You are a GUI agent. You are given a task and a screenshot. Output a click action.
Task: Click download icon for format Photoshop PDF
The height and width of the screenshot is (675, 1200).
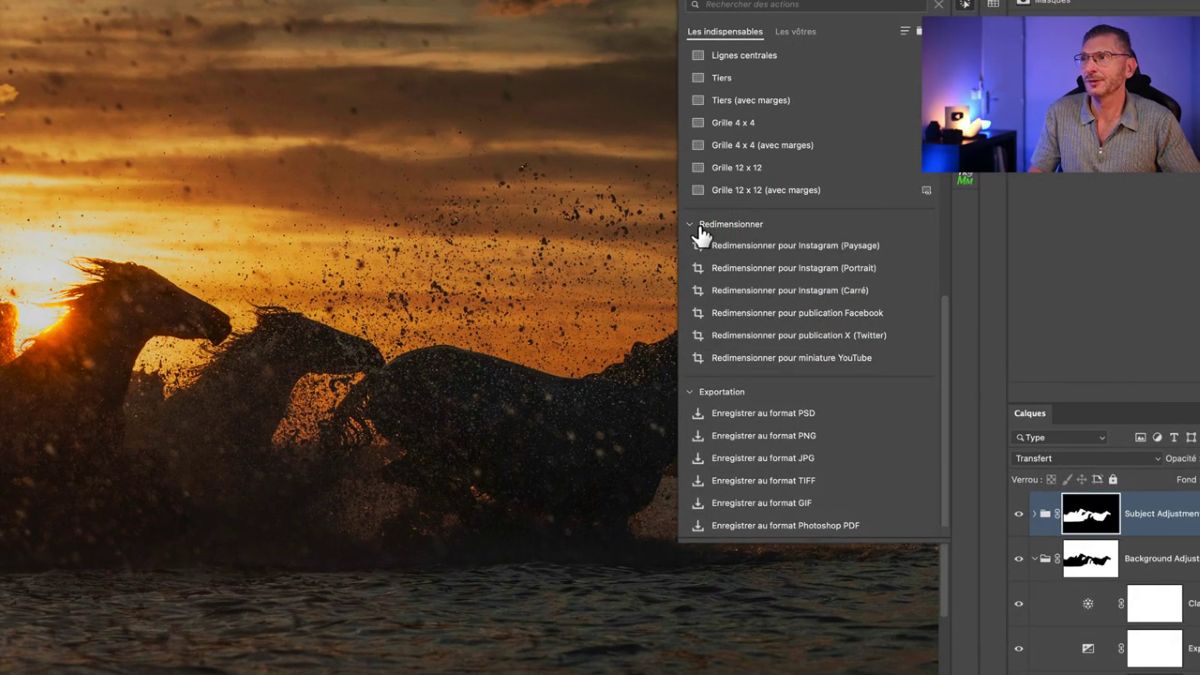point(698,526)
